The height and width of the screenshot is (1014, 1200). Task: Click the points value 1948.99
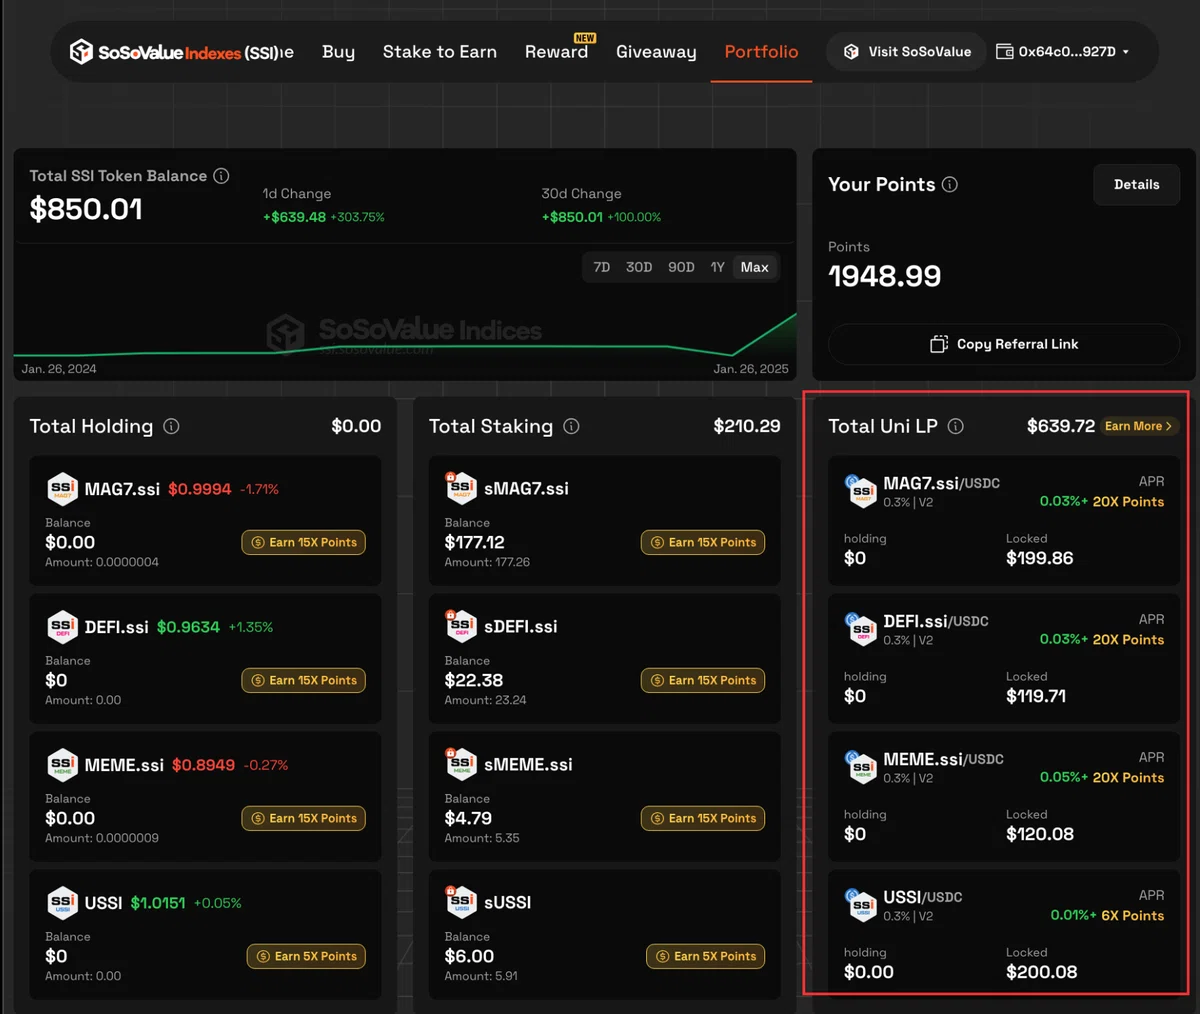[x=885, y=276]
